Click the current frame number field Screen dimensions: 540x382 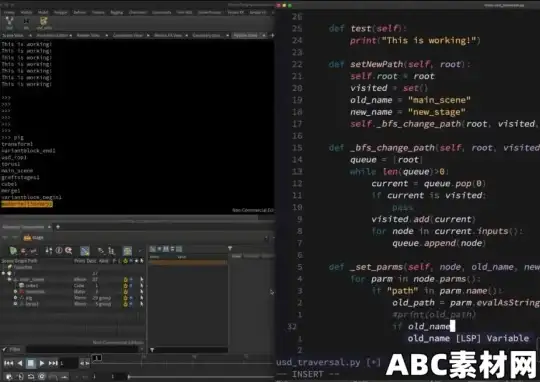69,363
